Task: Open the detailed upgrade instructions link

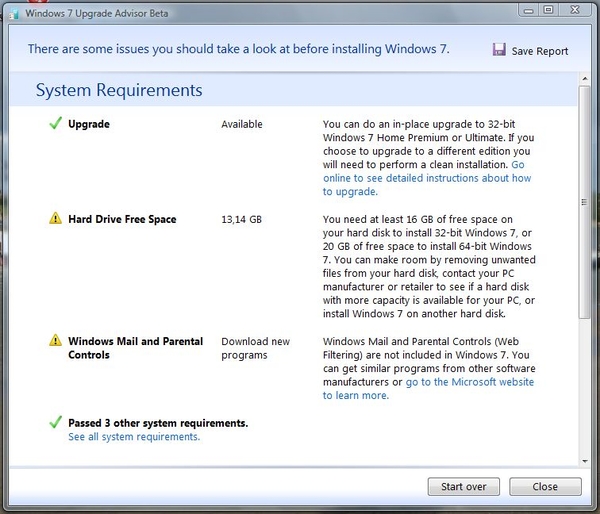Action: [427, 178]
